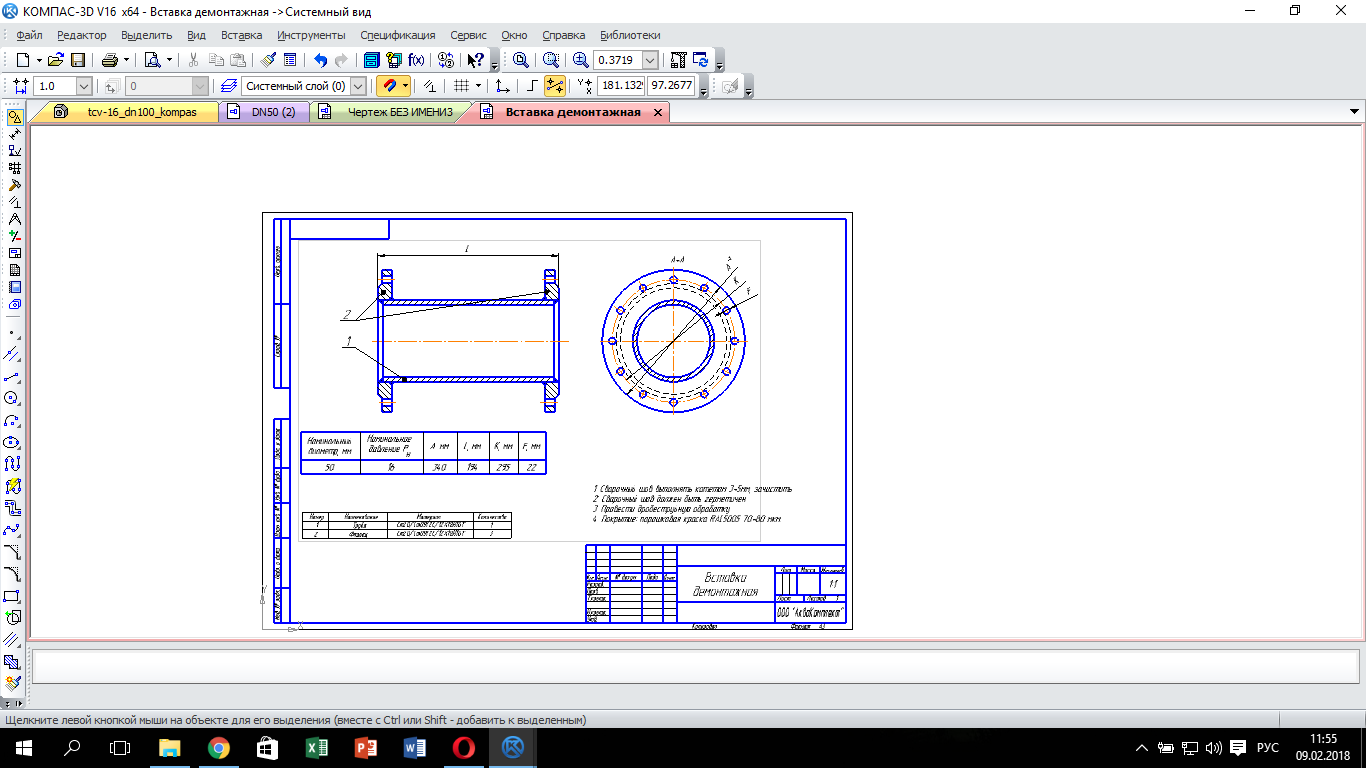Screen dimensions: 1366x768
Task: Open print preview with the magnifier-page icon
Action: click(x=153, y=60)
